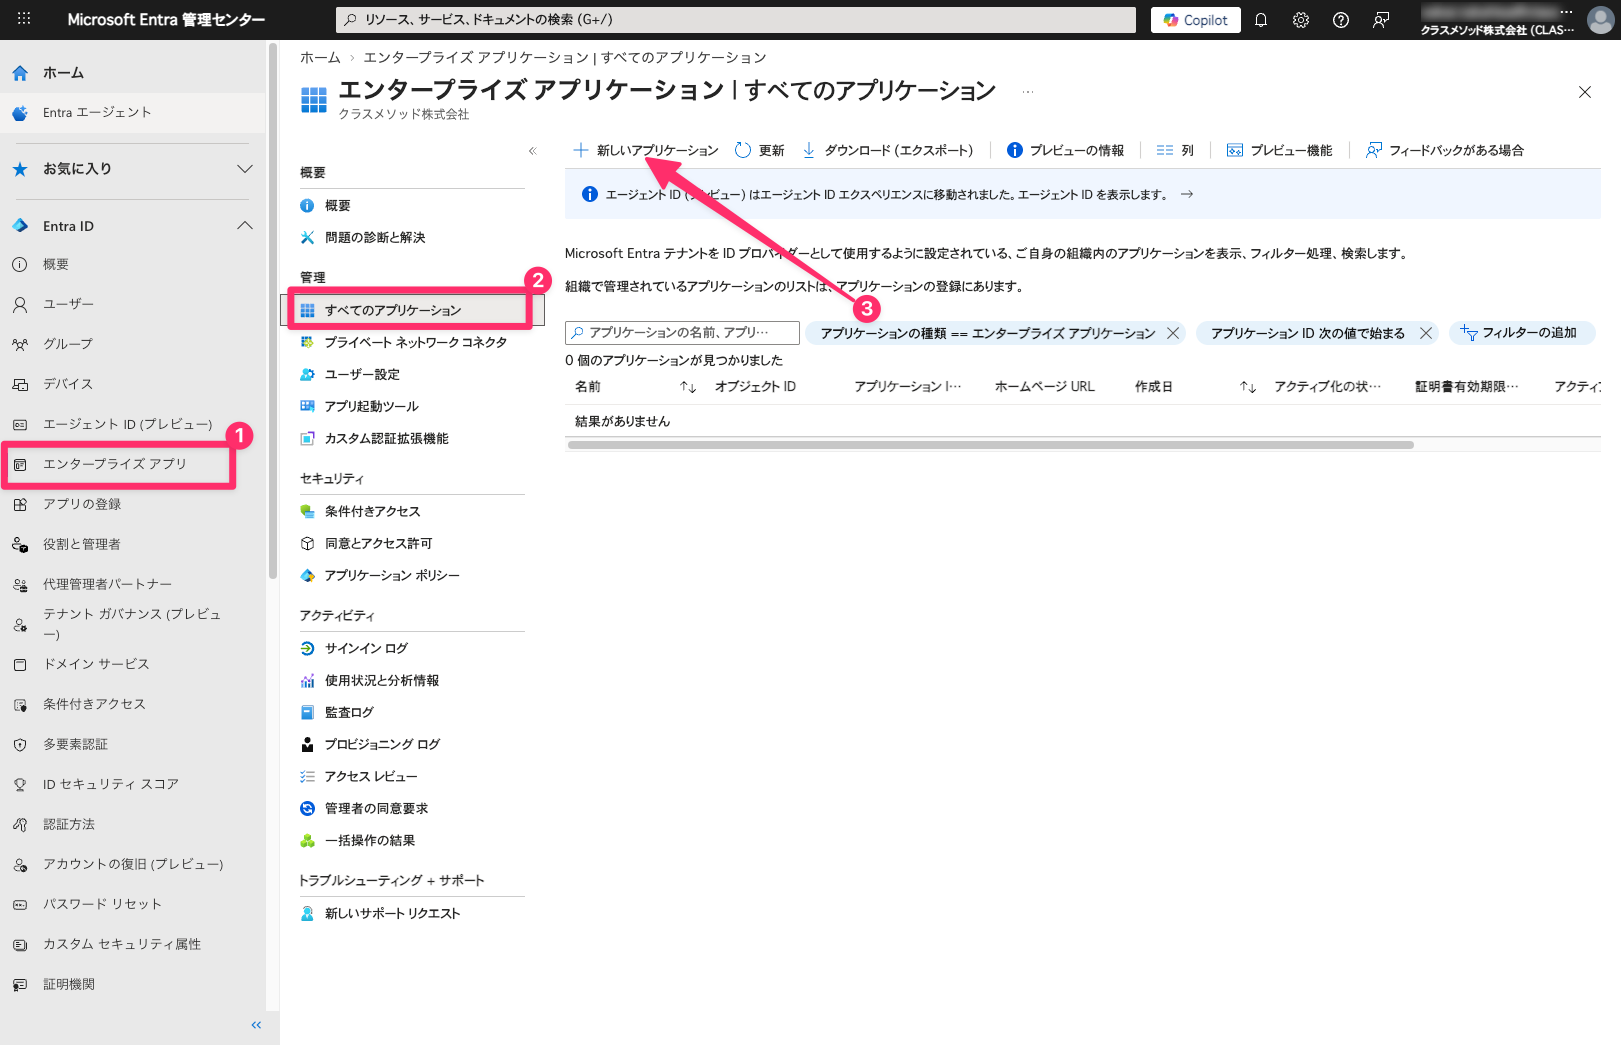This screenshot has height=1045, width=1621.
Task: Click the Refresh (更新) toolbar icon
Action: (760, 150)
